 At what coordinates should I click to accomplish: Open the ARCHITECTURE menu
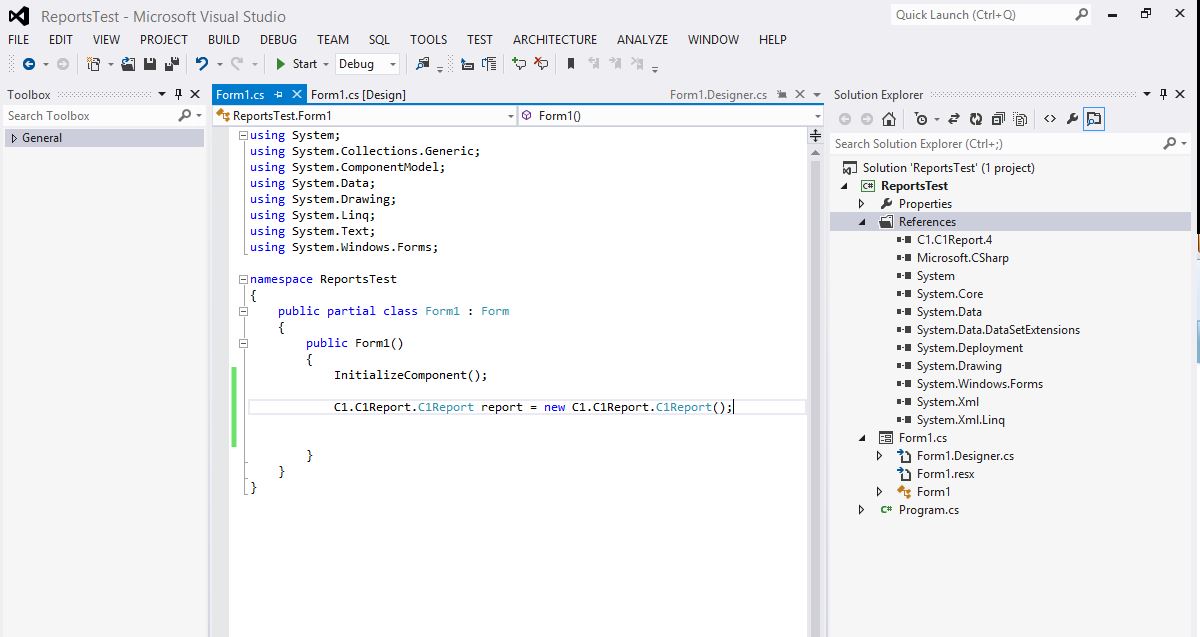pos(555,39)
